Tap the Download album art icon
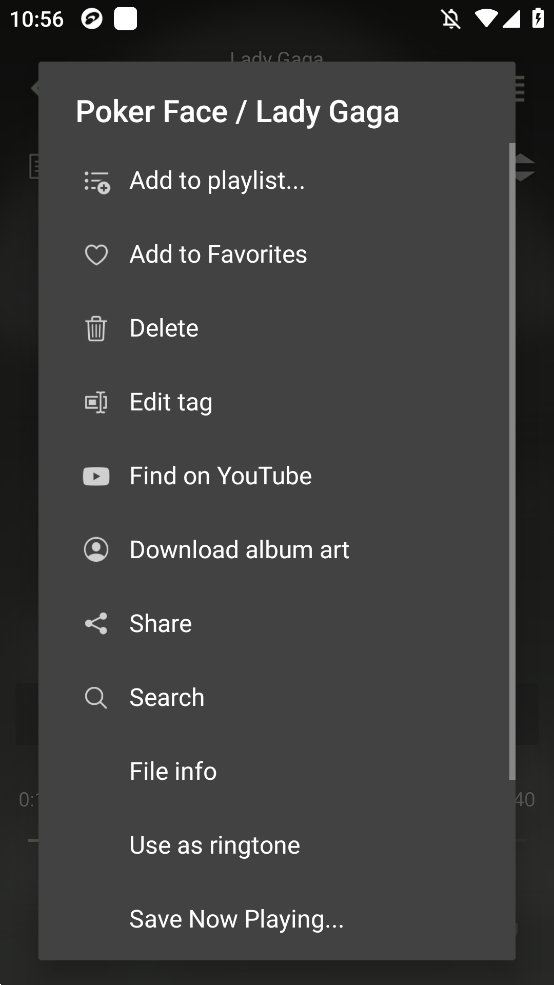This screenshot has height=985, width=554. [96, 550]
